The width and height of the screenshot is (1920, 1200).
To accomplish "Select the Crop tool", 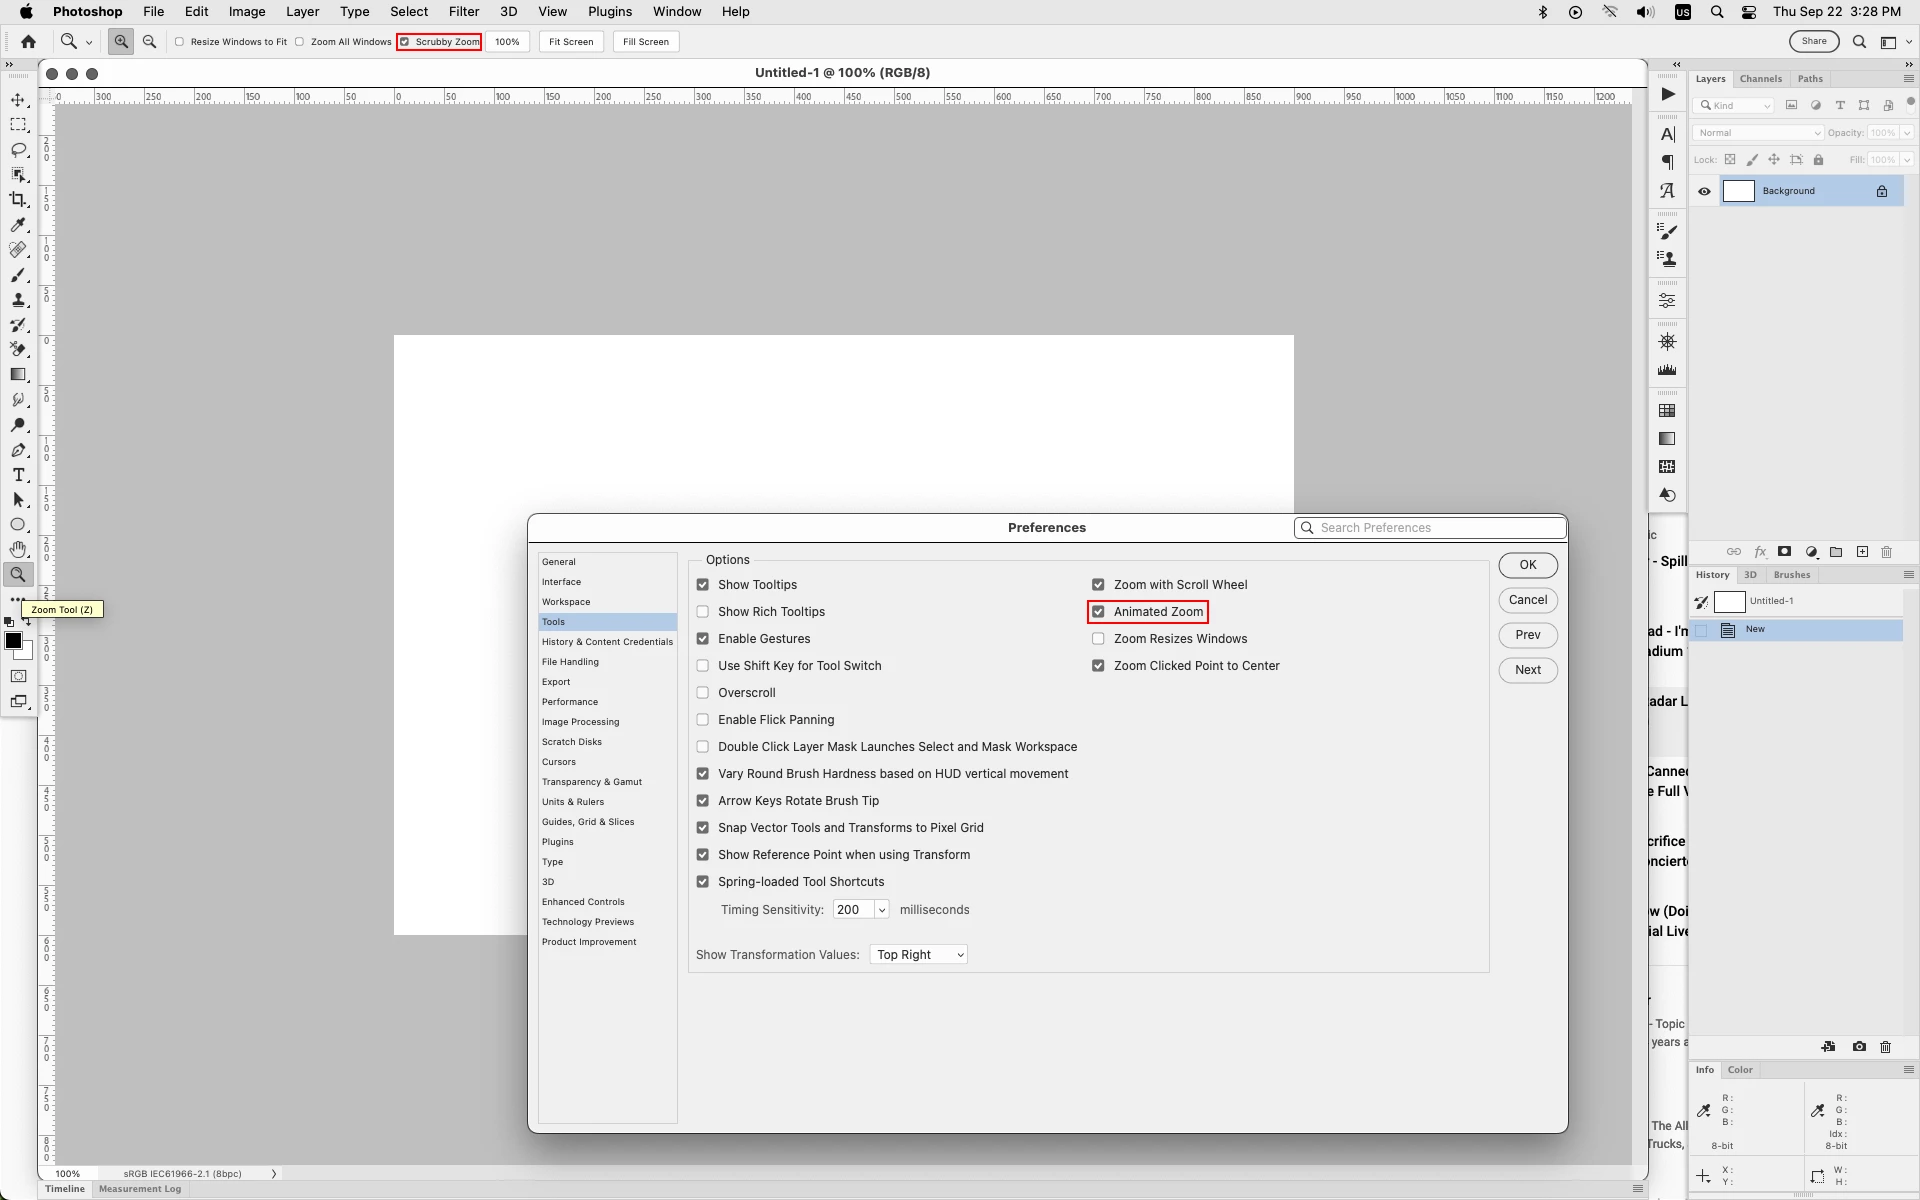I will tap(18, 200).
